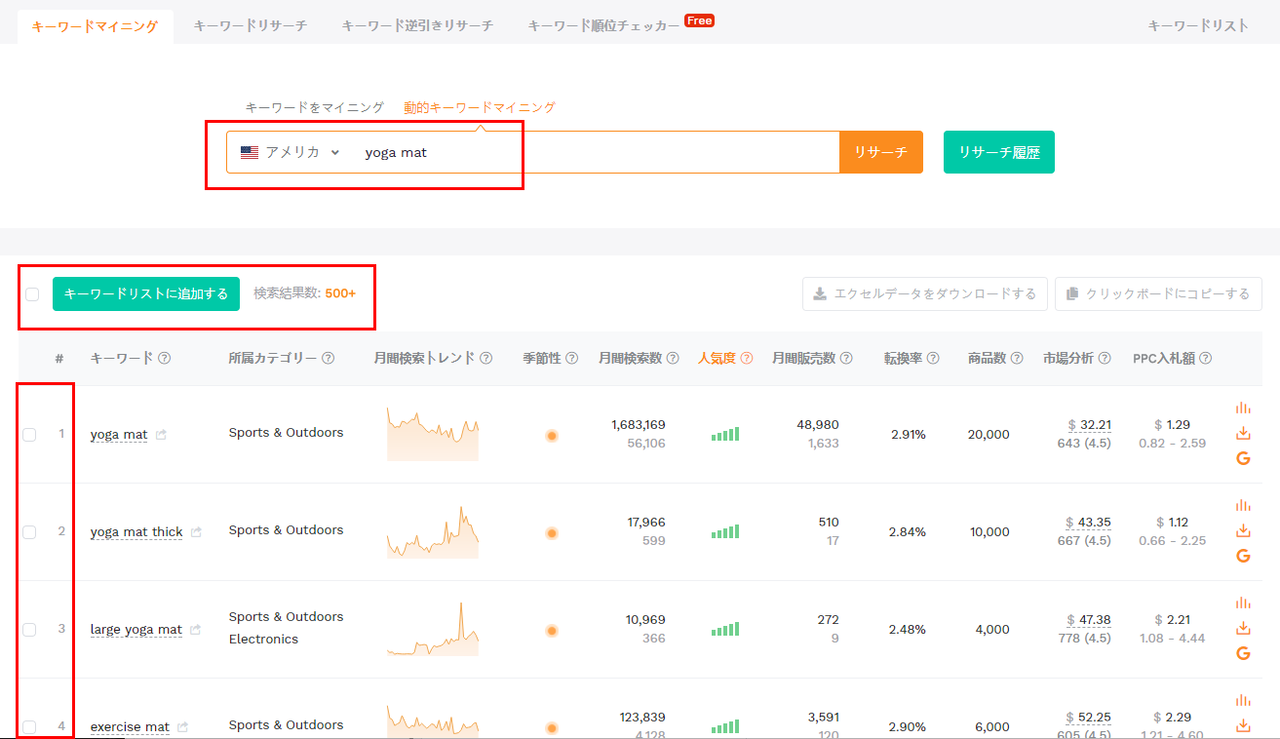The image size is (1280, 739).
Task: Click help icon beside 月間検索トレンド header
Action: tap(486, 358)
